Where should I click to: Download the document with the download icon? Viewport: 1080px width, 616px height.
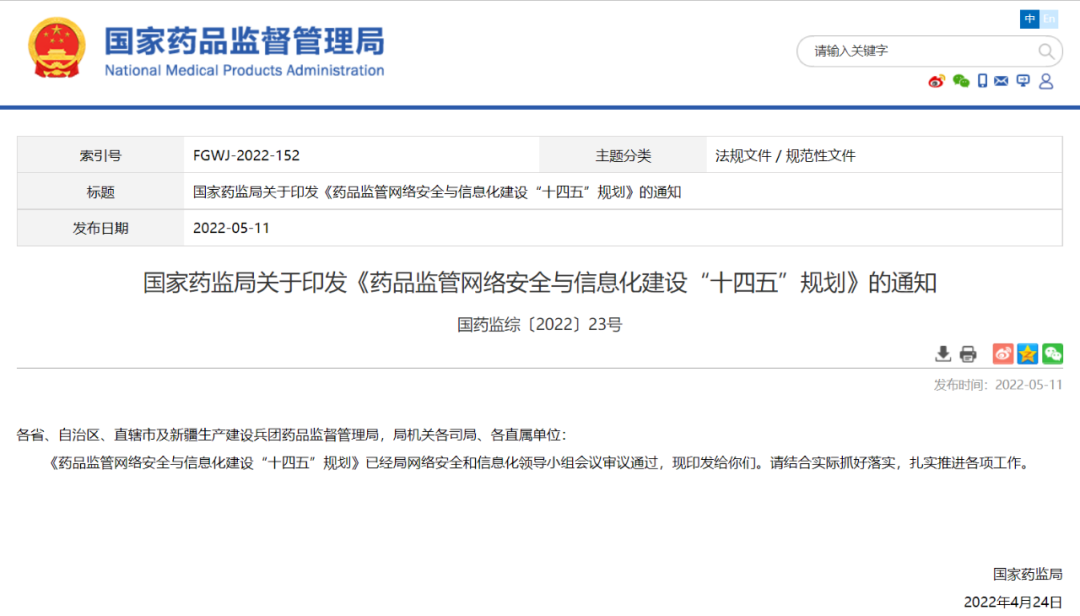coord(943,354)
